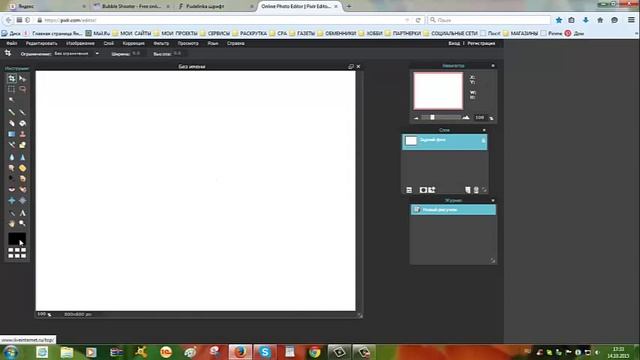Screen dimensions: 640x360
Task: Open the Слой menu
Action: (109, 43)
